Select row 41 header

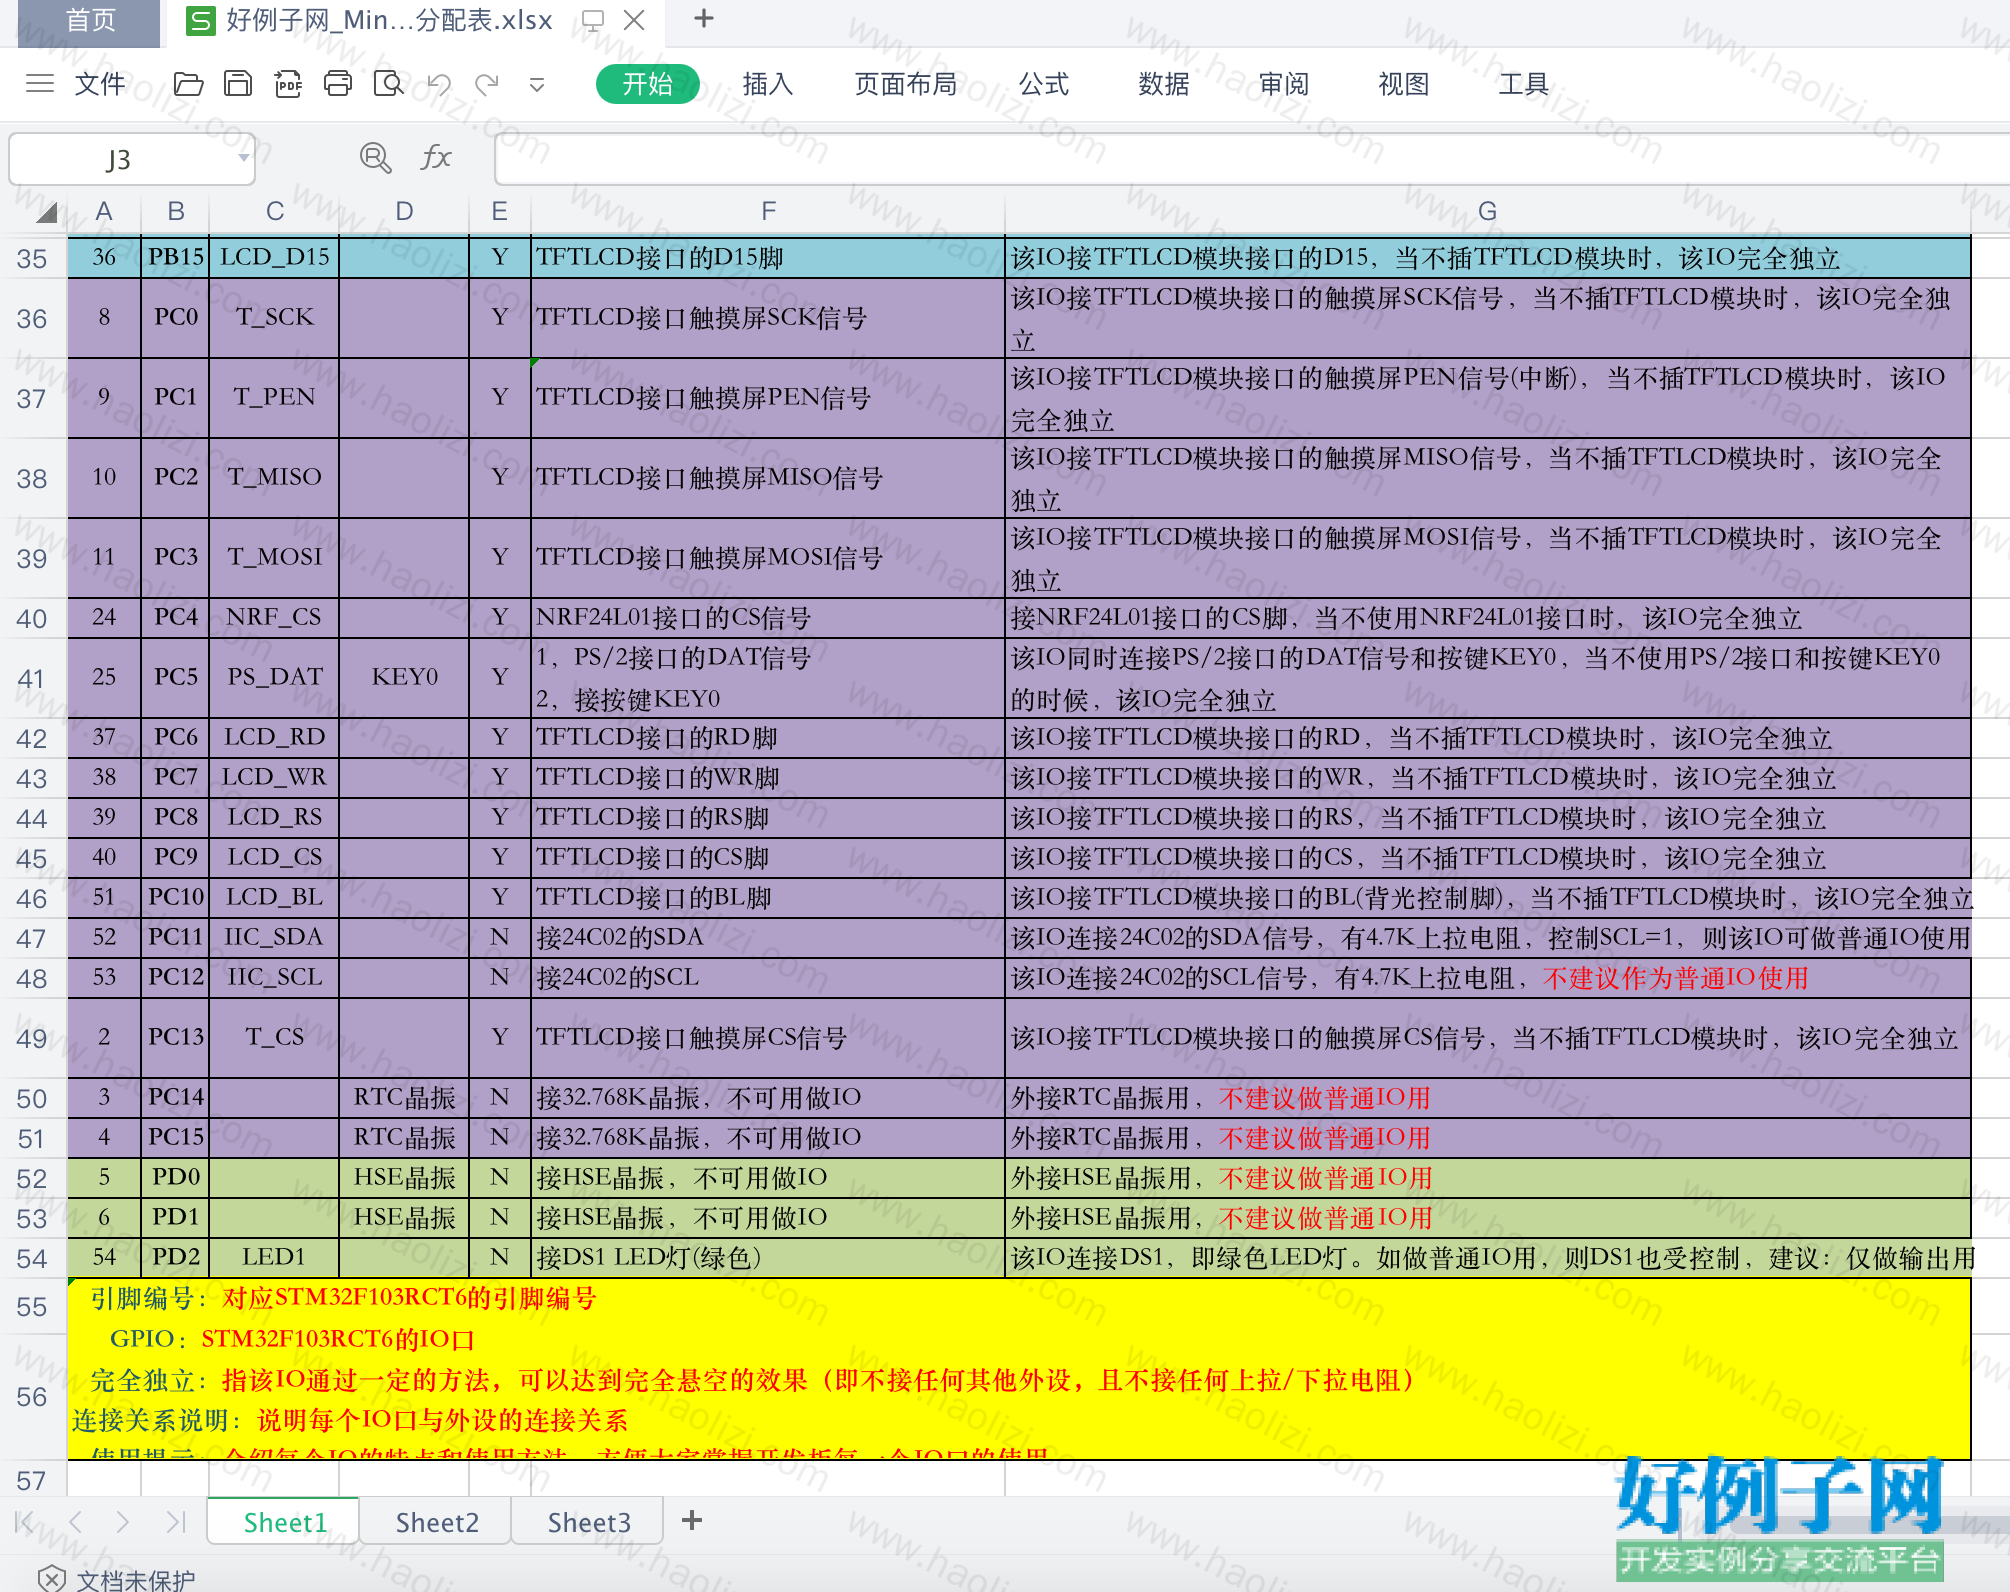[x=32, y=679]
